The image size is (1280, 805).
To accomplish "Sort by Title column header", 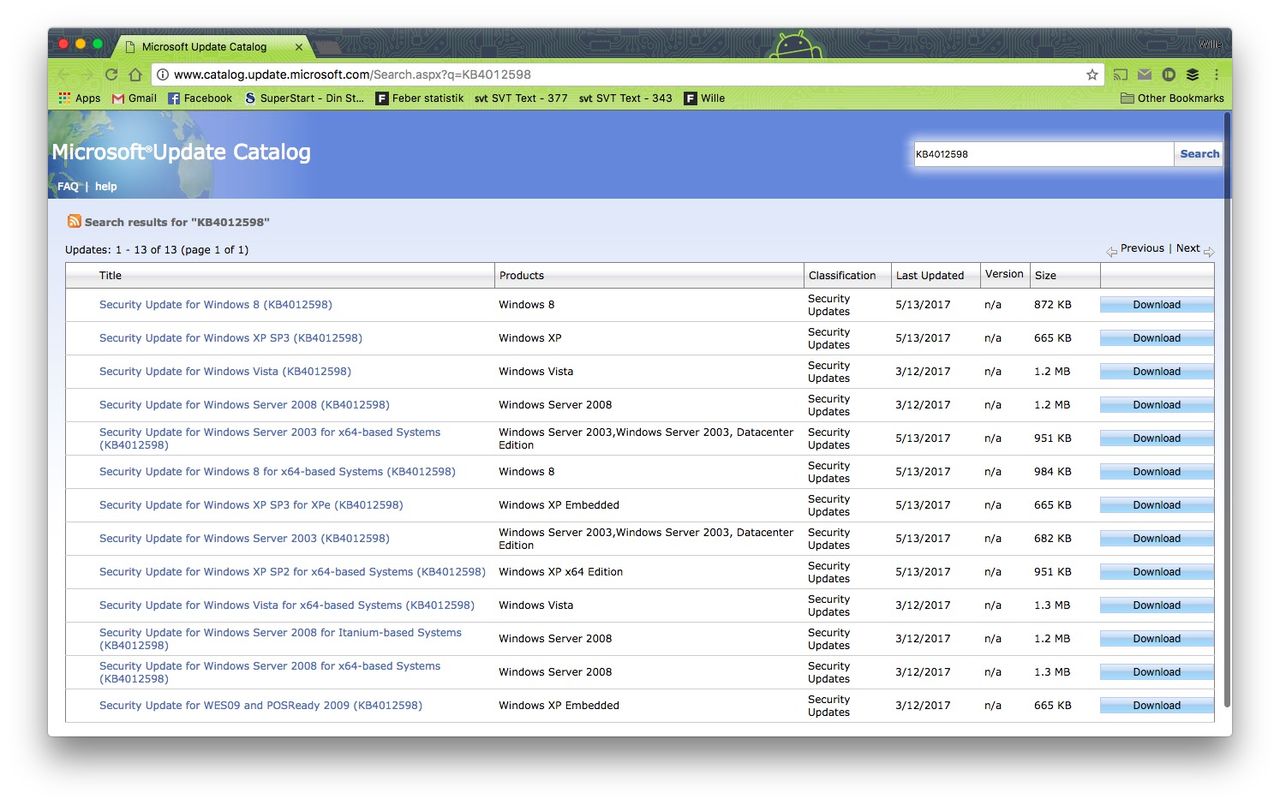I will pos(110,275).
